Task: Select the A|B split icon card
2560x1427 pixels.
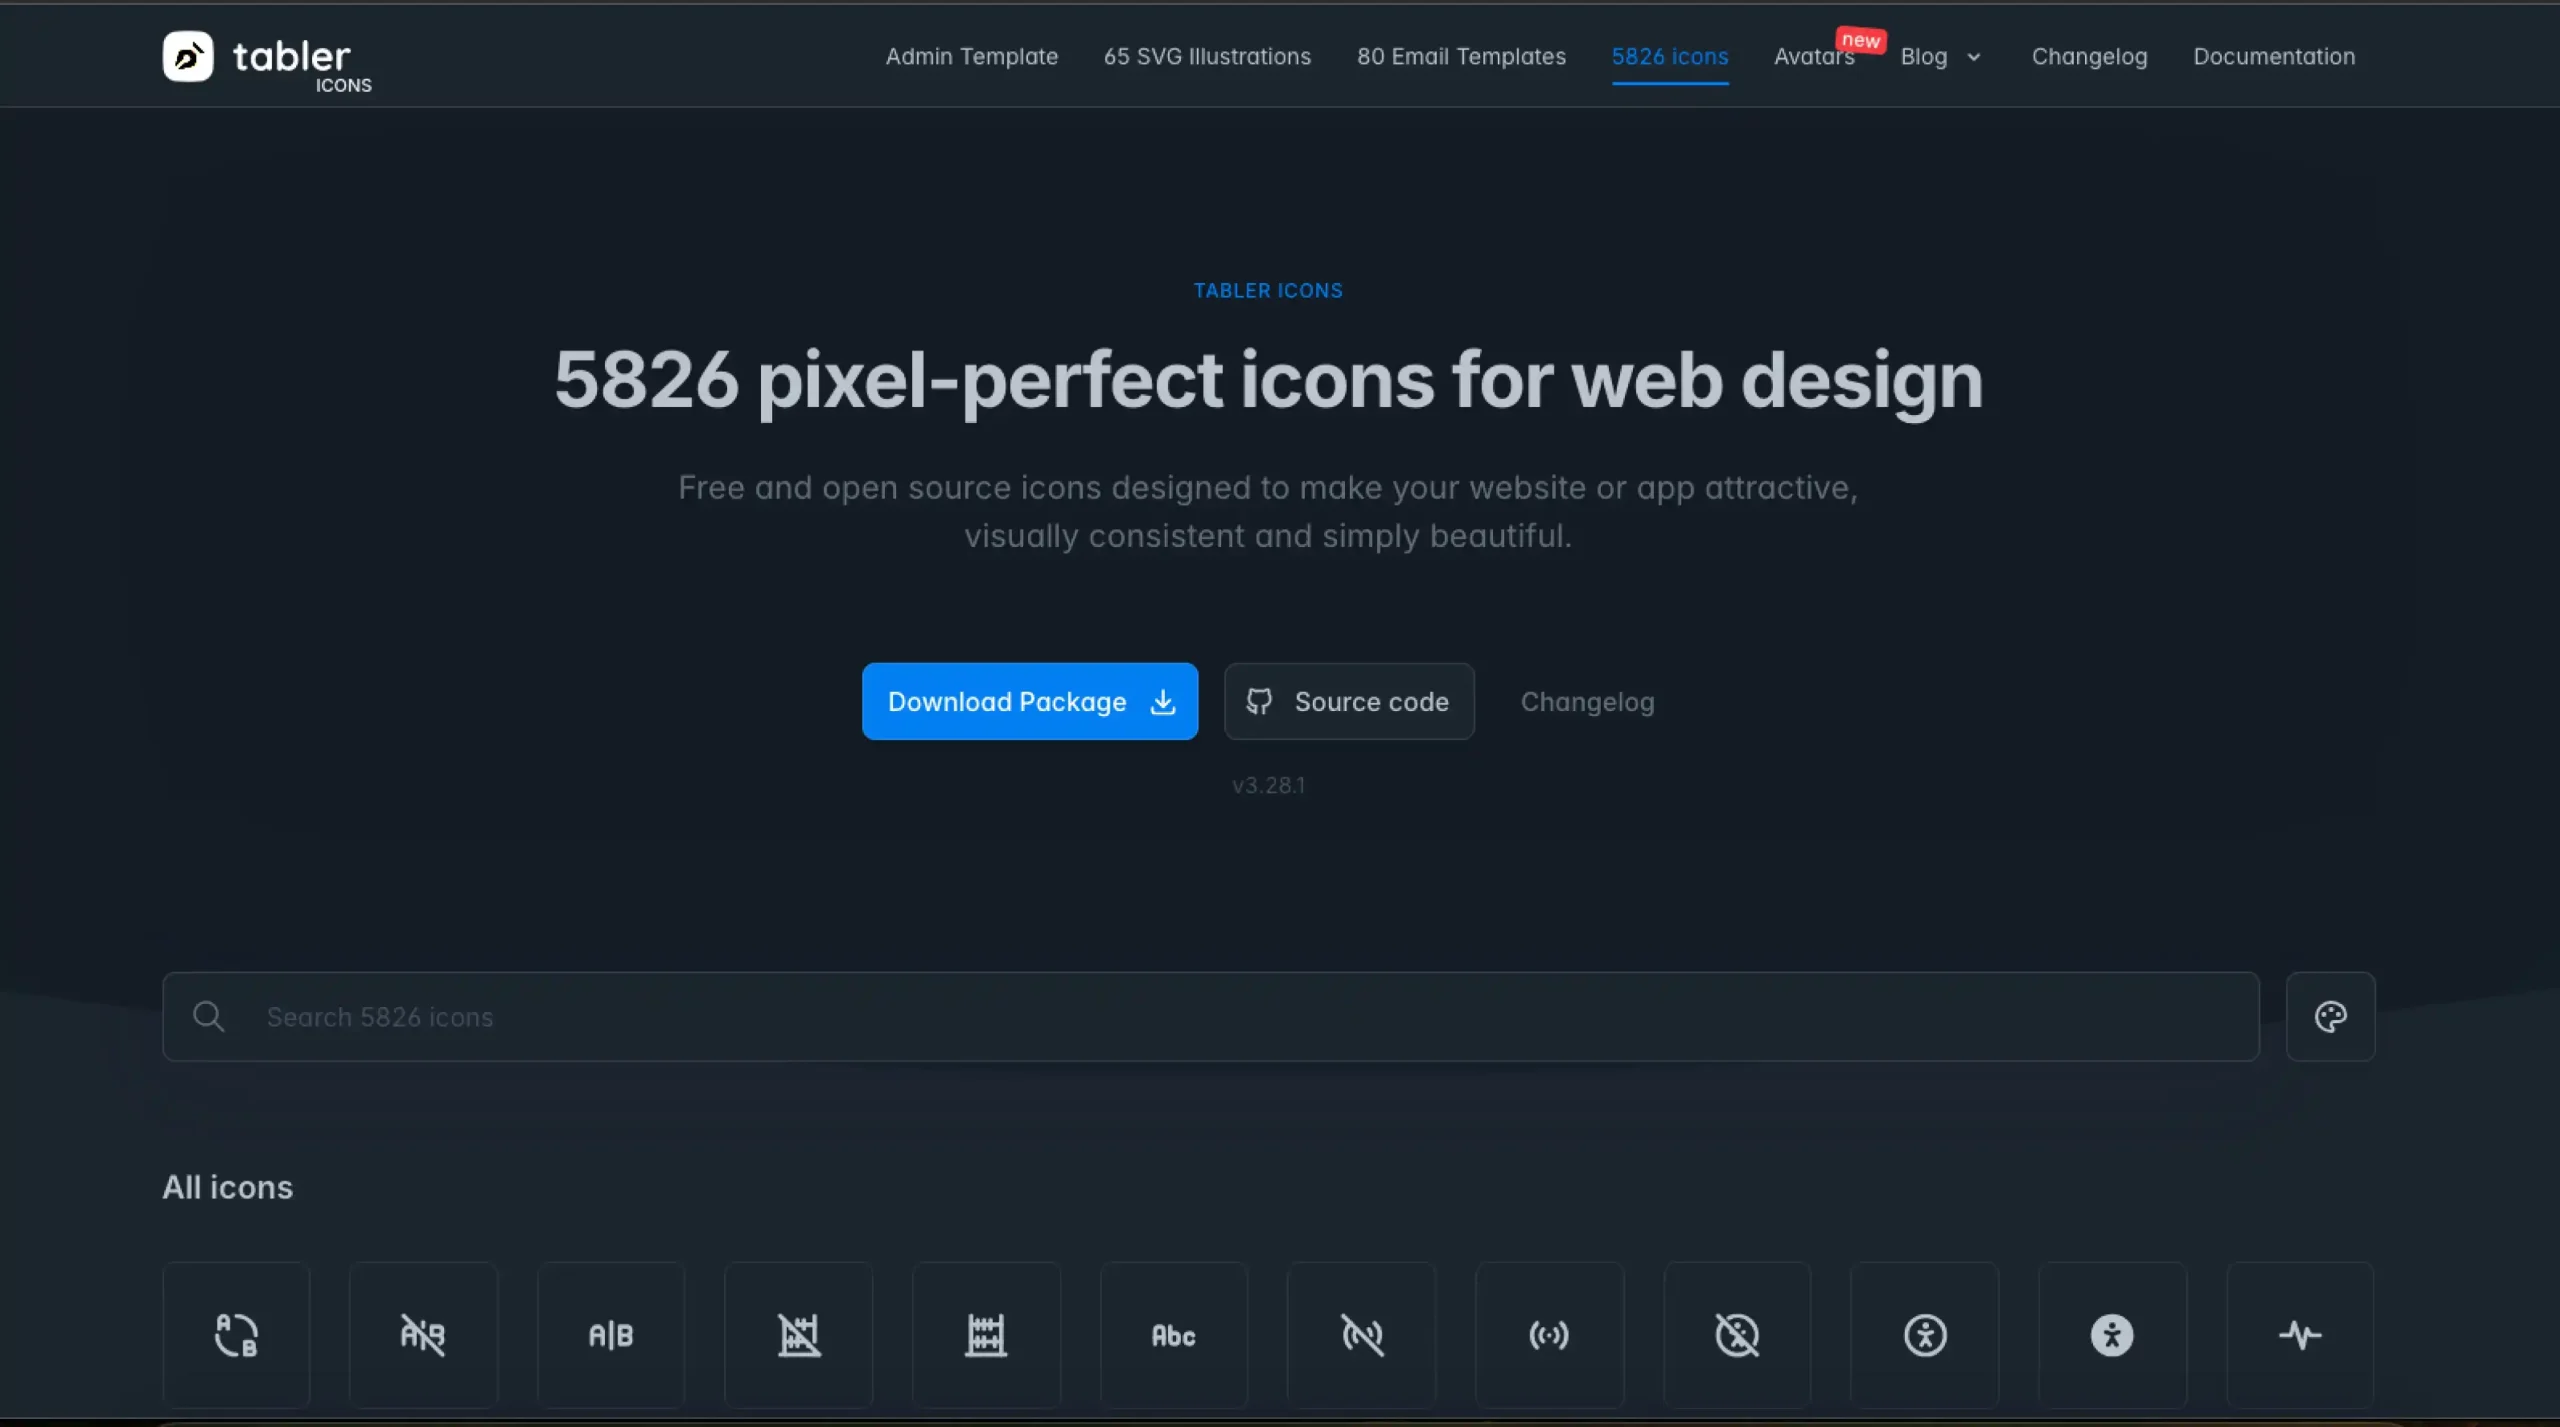Action: point(611,1335)
